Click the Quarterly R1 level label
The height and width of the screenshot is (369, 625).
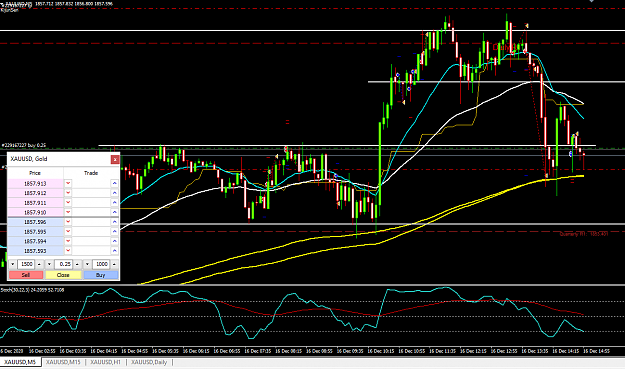[584, 234]
